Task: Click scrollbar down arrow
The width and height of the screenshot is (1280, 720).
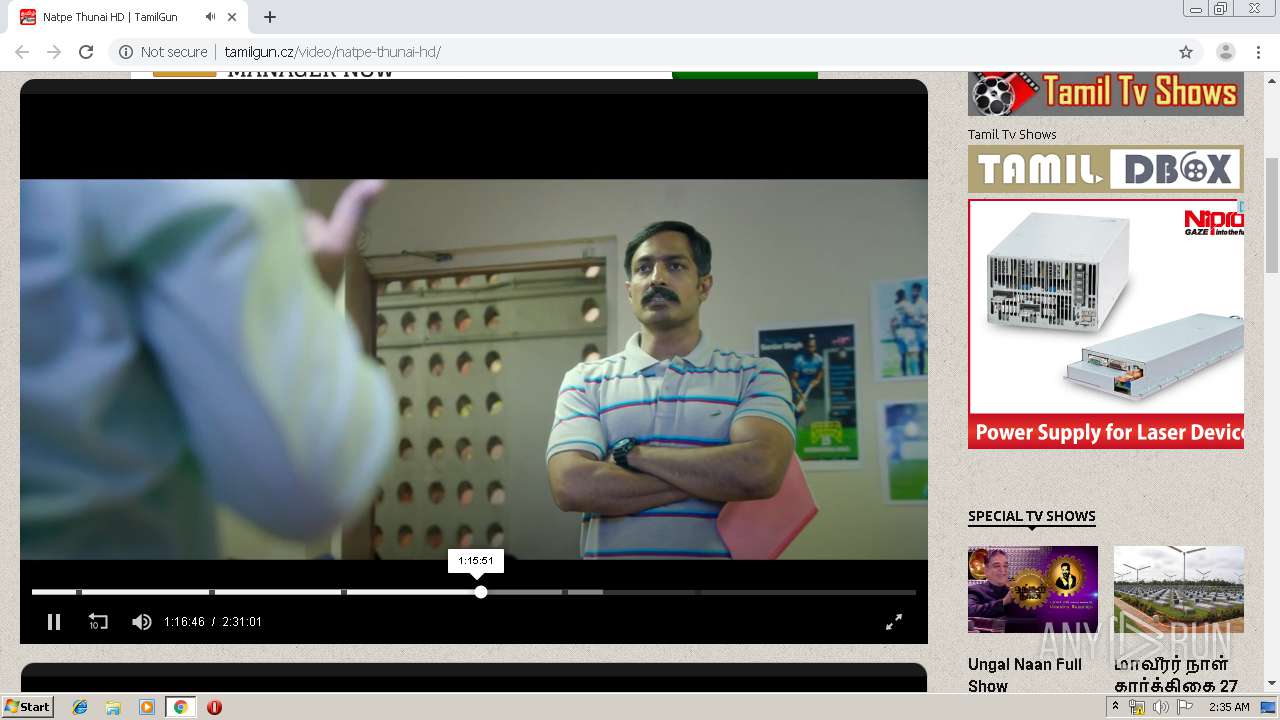Action: coord(1272,684)
